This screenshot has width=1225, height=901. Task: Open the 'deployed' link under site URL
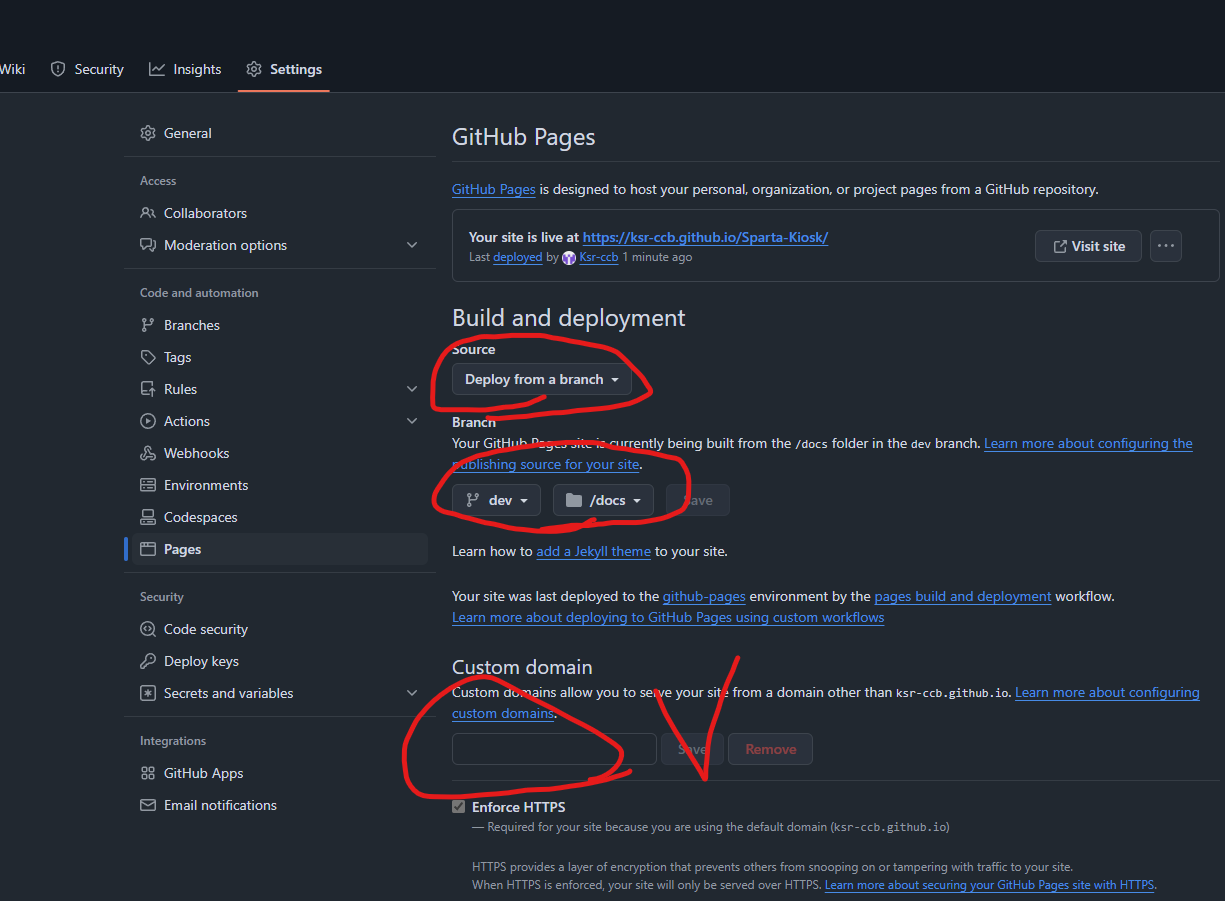coord(518,257)
